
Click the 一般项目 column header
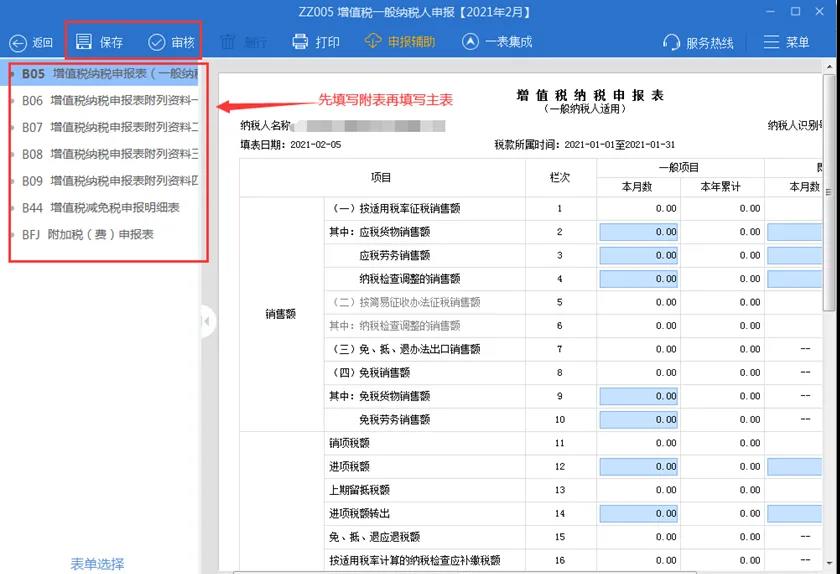coord(679,168)
